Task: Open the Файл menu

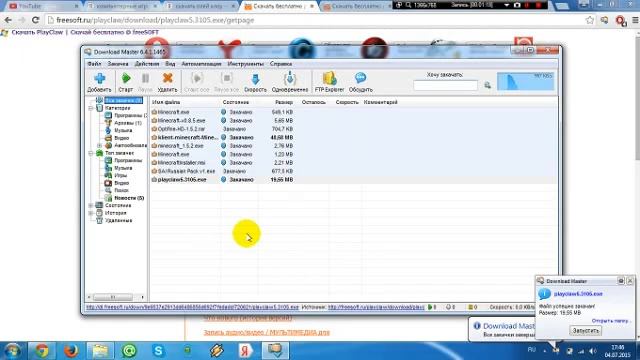Action: (94, 64)
